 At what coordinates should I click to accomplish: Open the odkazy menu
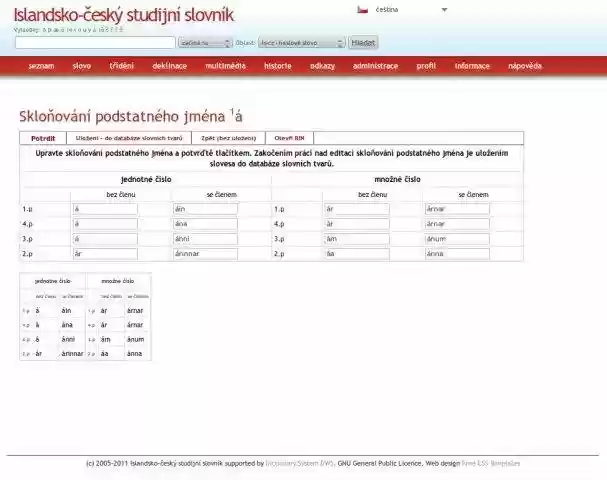tap(322, 66)
